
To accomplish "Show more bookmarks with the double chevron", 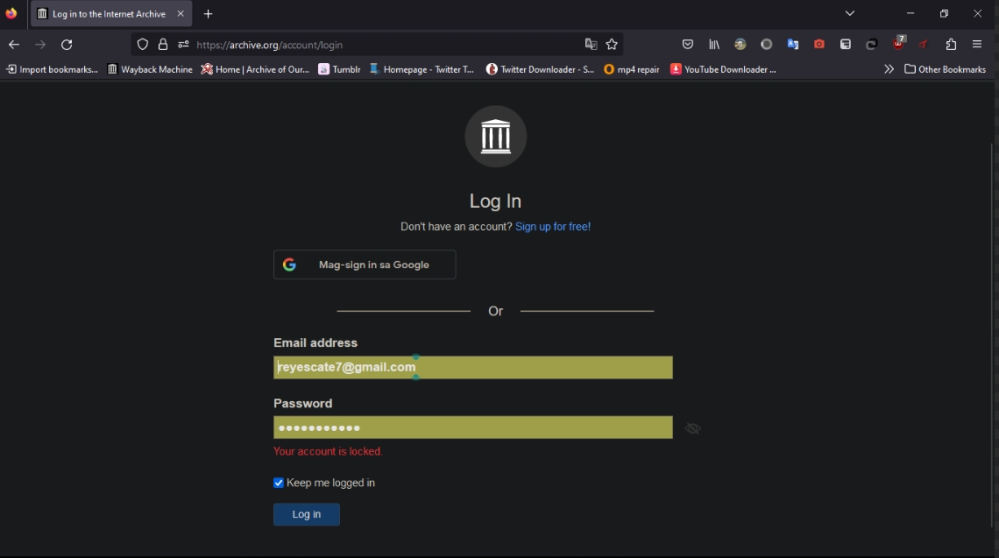I will 888,69.
